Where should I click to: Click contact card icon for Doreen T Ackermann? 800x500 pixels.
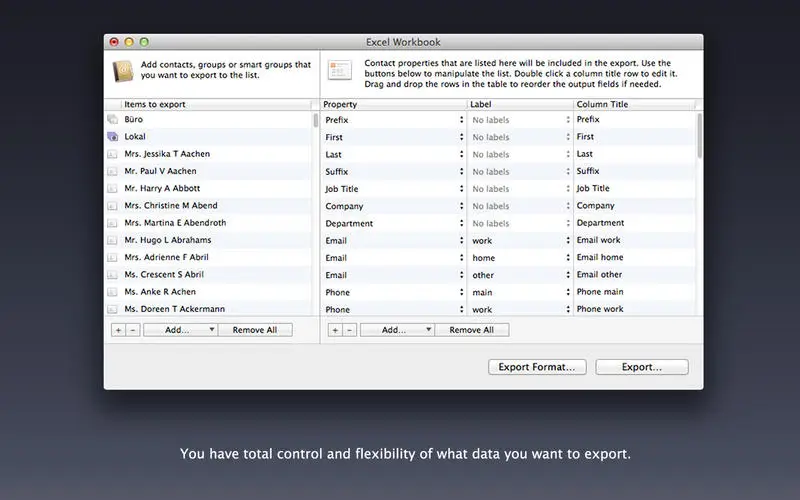pos(112,309)
